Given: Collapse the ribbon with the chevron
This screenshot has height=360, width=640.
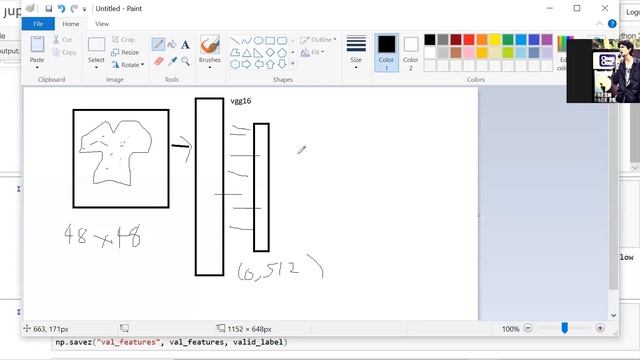Looking at the screenshot, I should coord(599,24).
